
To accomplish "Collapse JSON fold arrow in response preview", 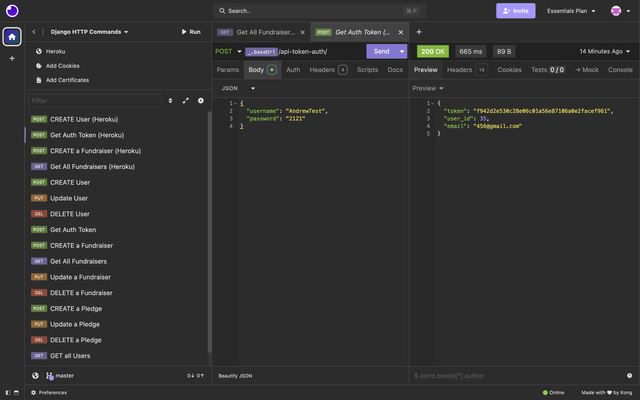I will (x=433, y=104).
